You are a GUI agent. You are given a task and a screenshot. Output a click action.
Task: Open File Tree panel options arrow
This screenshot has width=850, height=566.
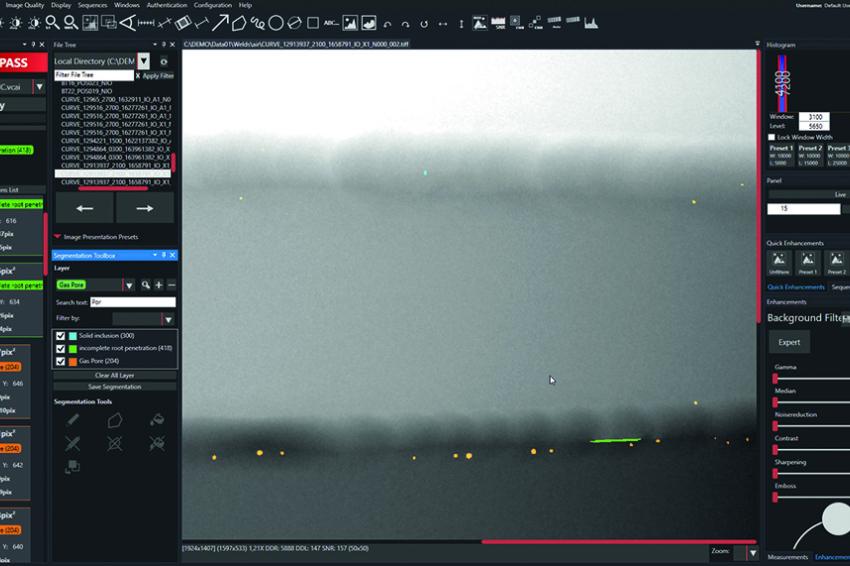155,44
